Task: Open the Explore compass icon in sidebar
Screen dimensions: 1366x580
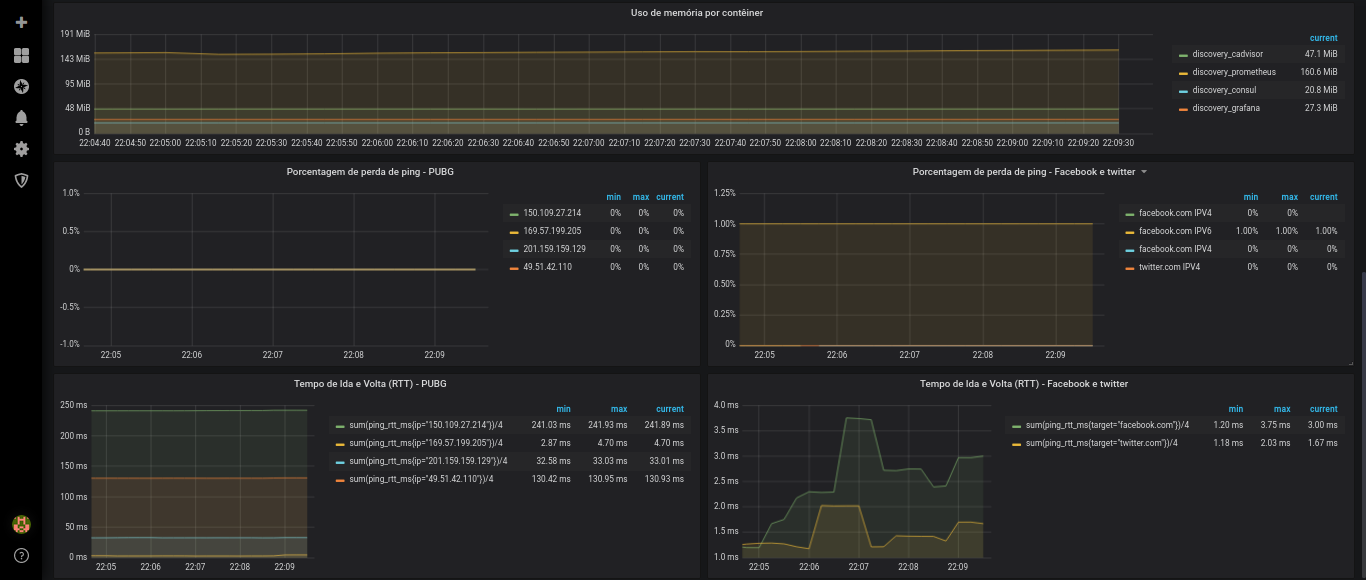Action: pyautogui.click(x=21, y=87)
